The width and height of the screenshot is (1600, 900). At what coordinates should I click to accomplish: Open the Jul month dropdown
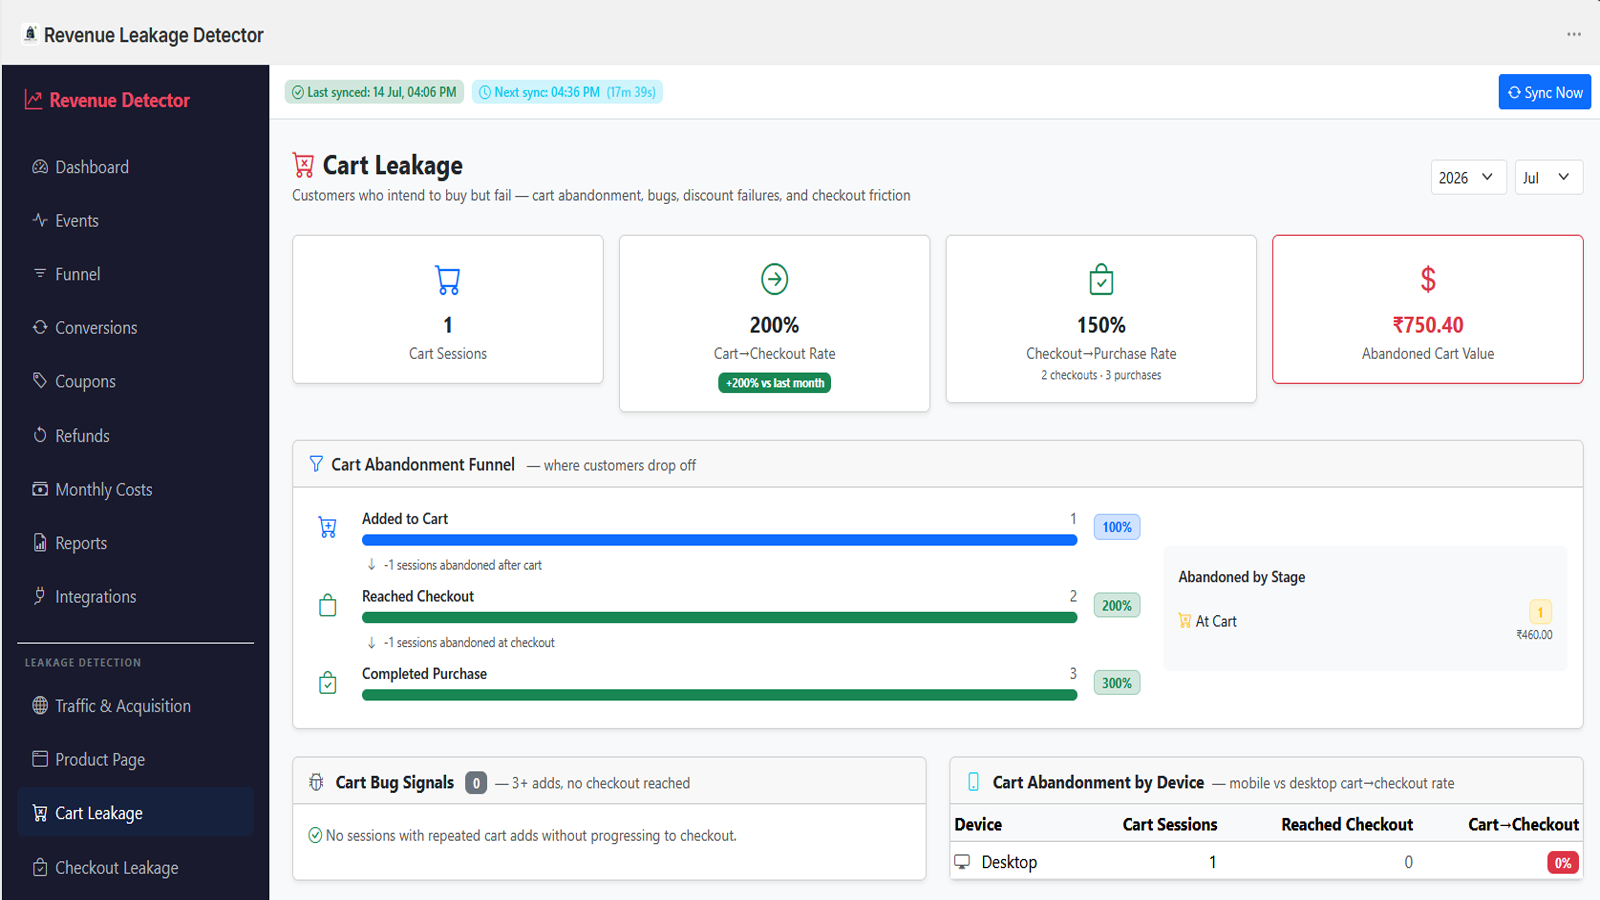click(1549, 177)
